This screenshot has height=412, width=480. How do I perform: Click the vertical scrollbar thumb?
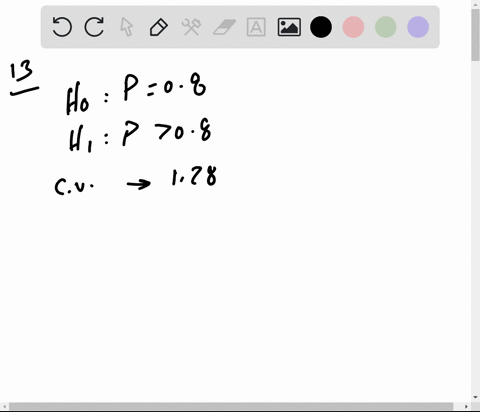pos(475,35)
